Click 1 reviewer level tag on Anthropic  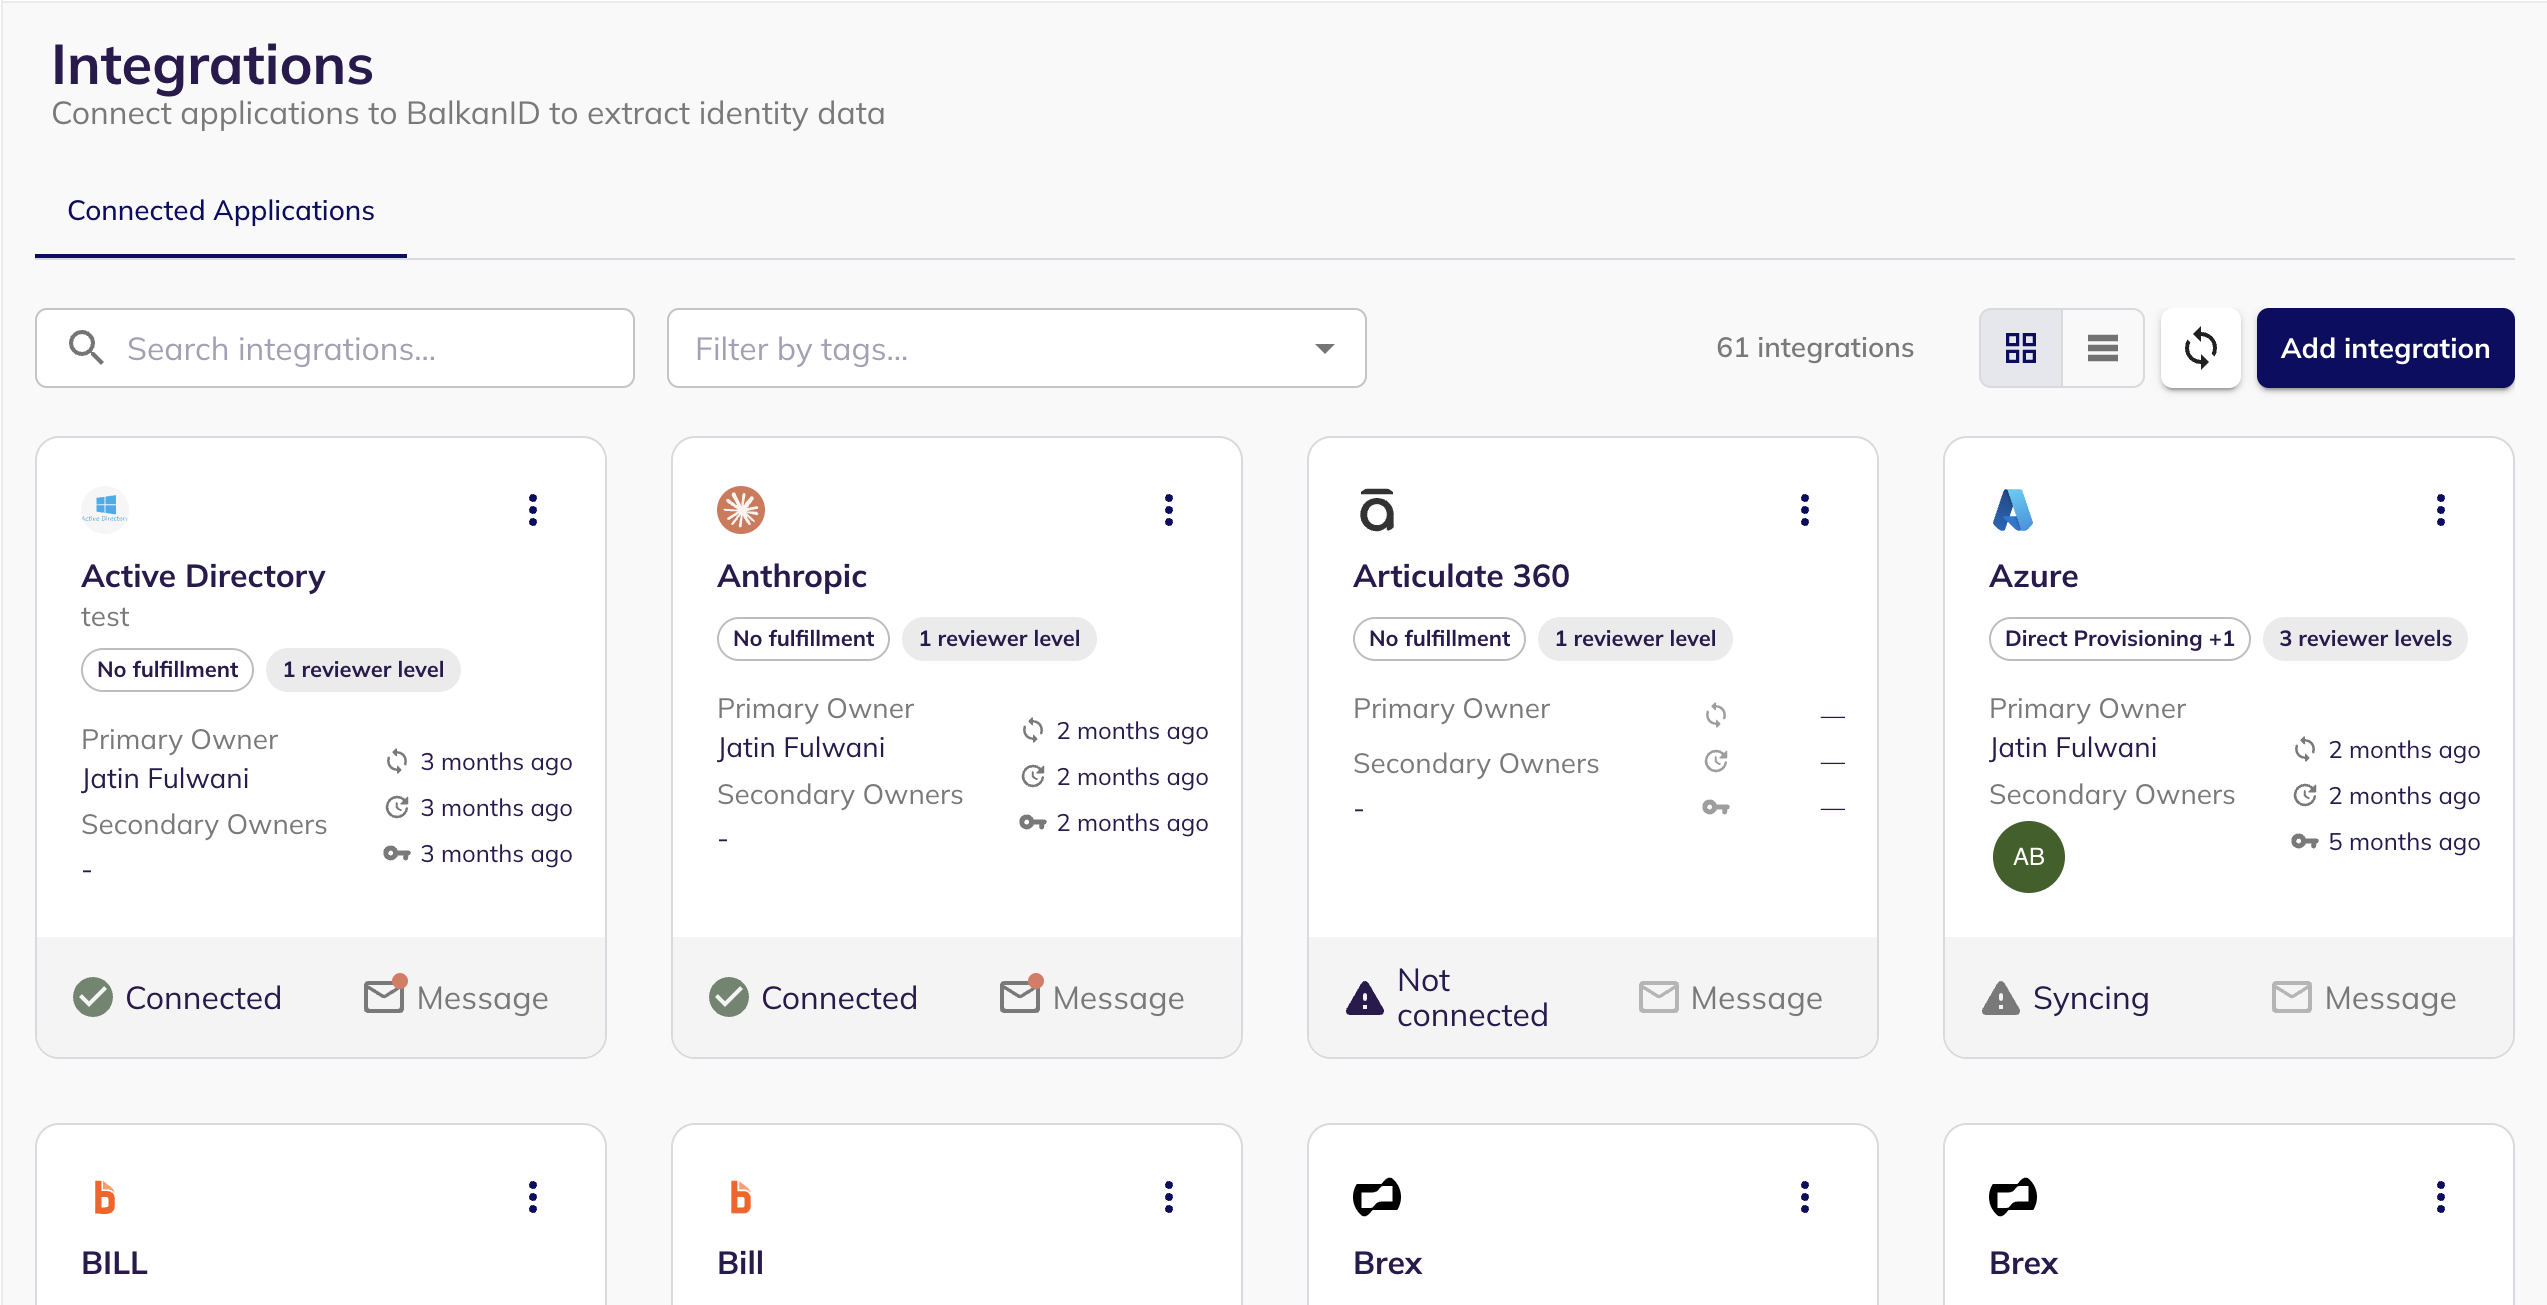999,639
